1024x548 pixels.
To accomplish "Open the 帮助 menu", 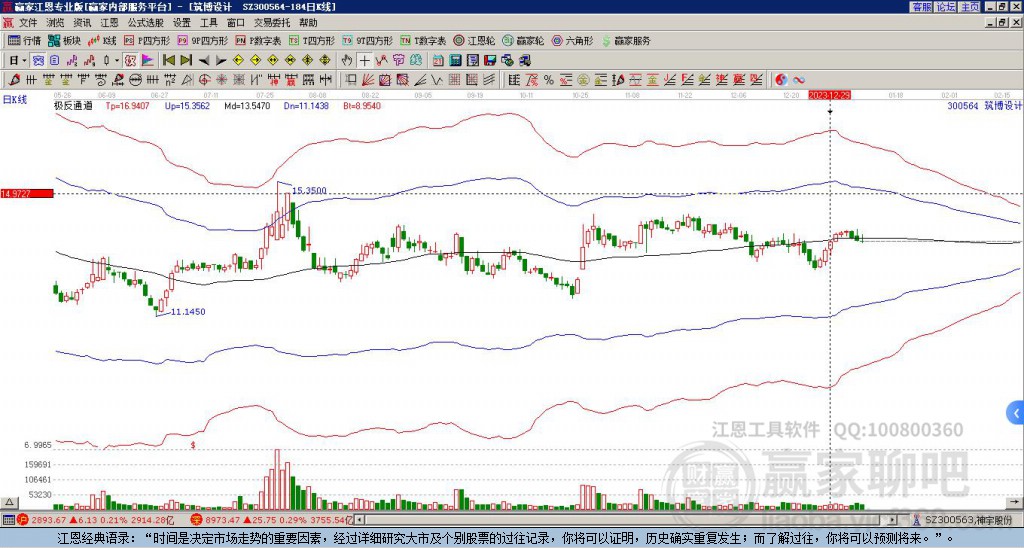I will [x=308, y=23].
